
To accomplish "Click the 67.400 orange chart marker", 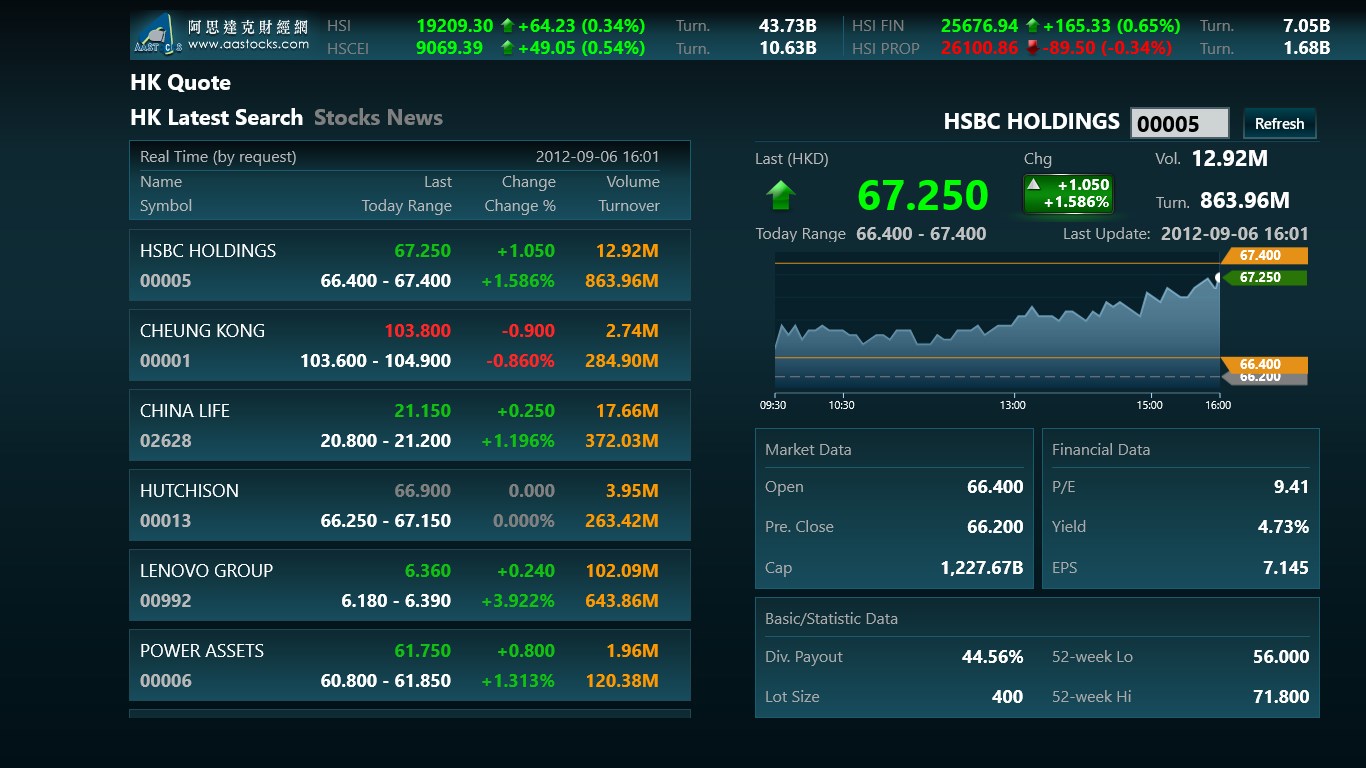I will pos(1264,256).
